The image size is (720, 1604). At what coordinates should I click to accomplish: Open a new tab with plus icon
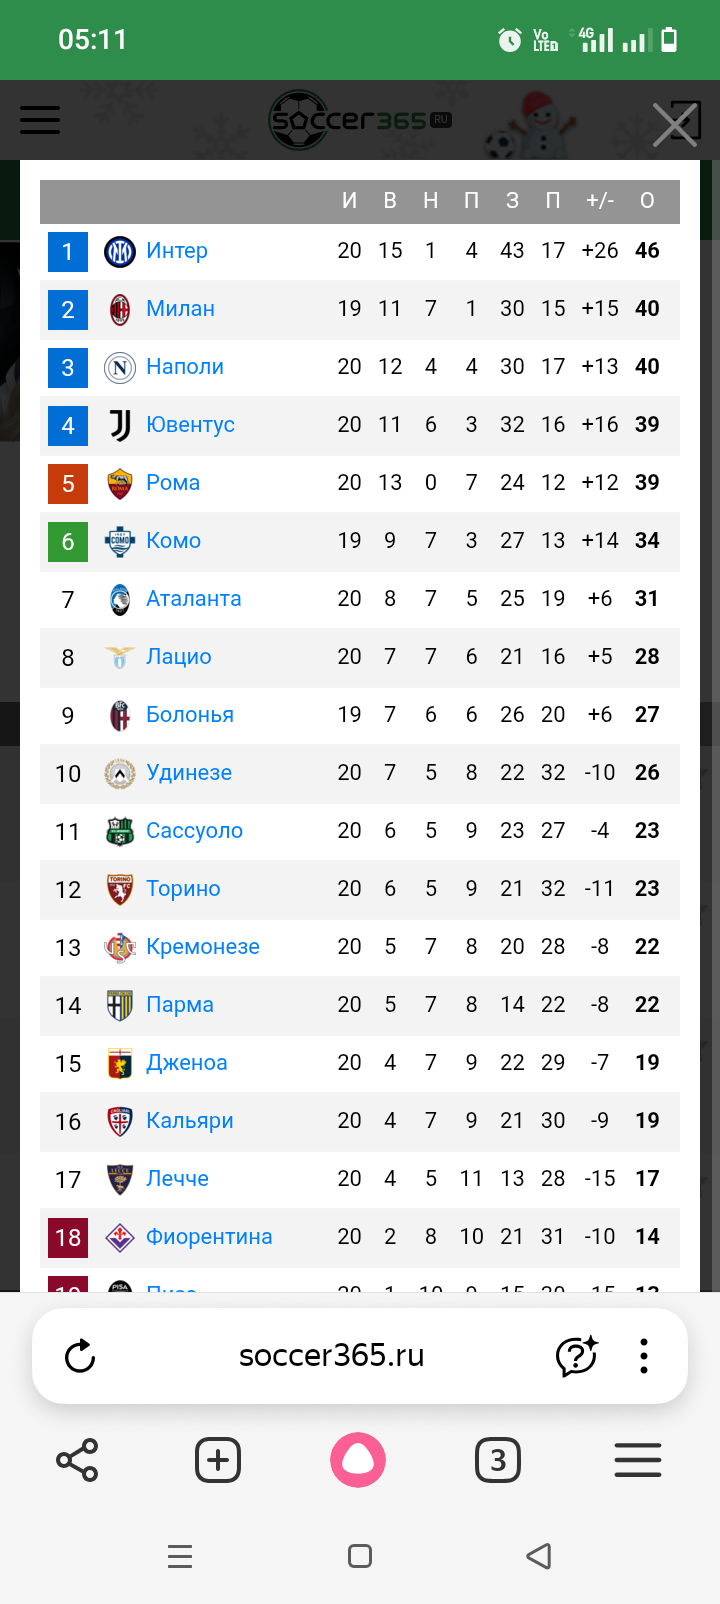point(217,1460)
